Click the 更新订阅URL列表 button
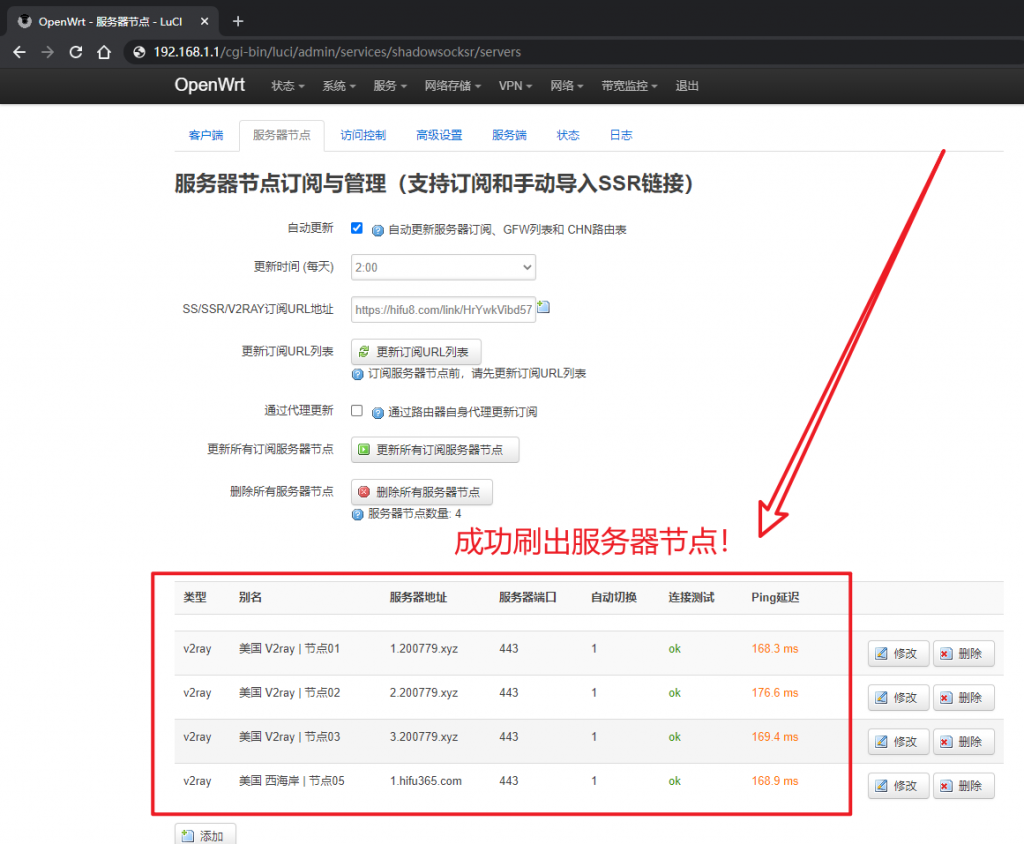 (x=416, y=351)
